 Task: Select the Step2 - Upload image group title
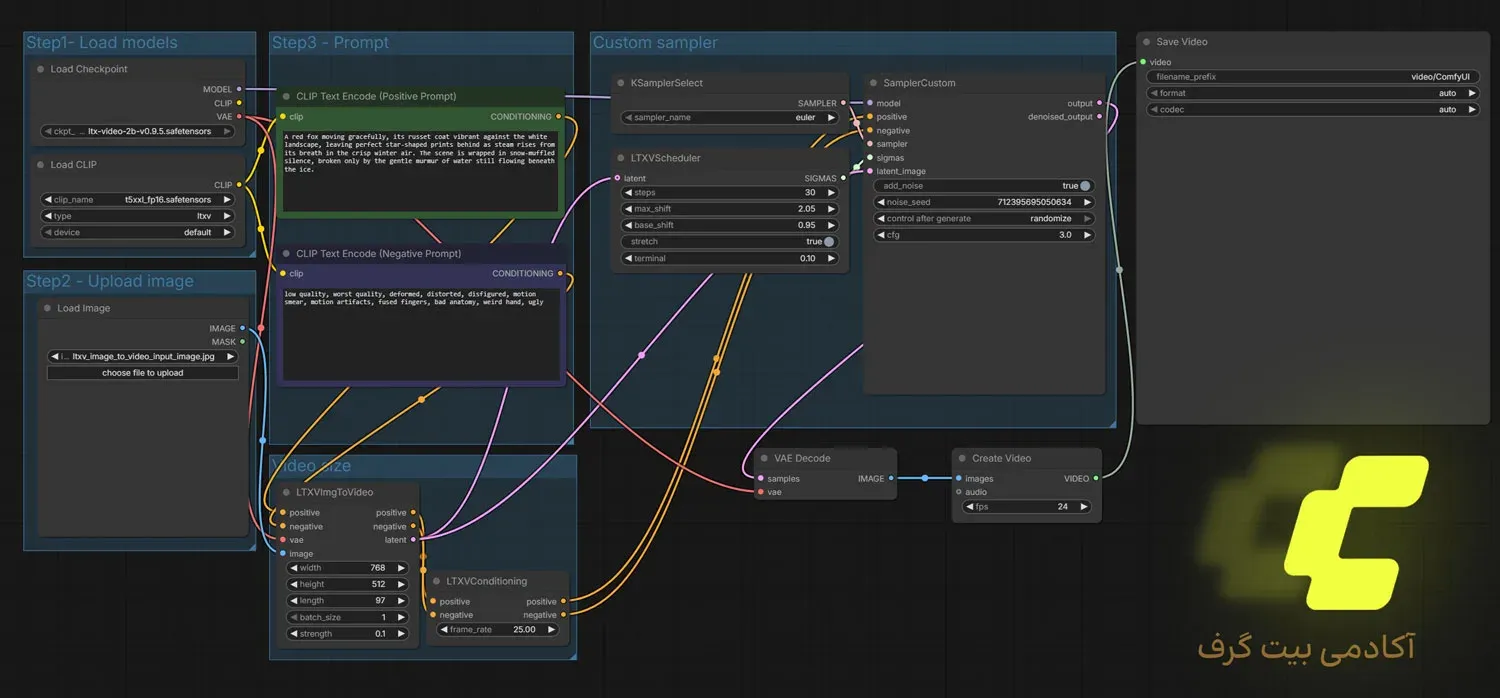pyautogui.click(x=110, y=282)
